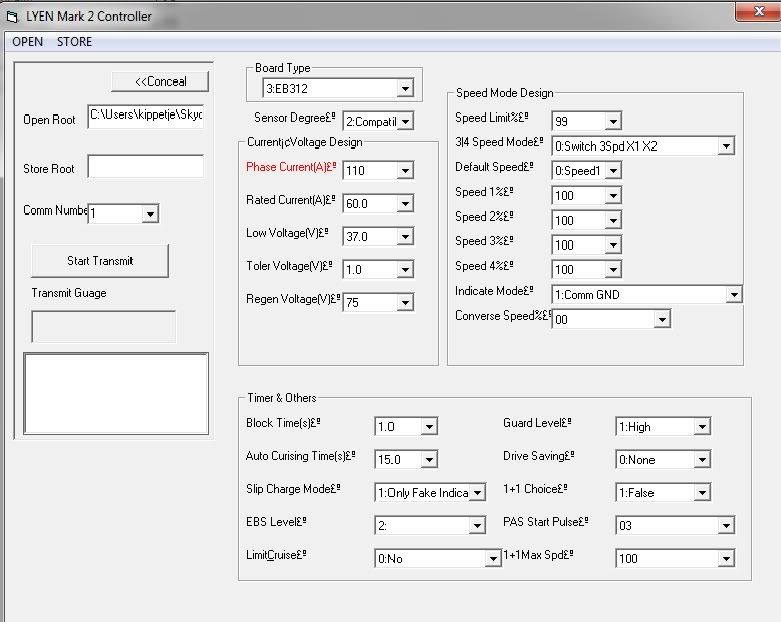Open the STORE menu

click(74, 42)
